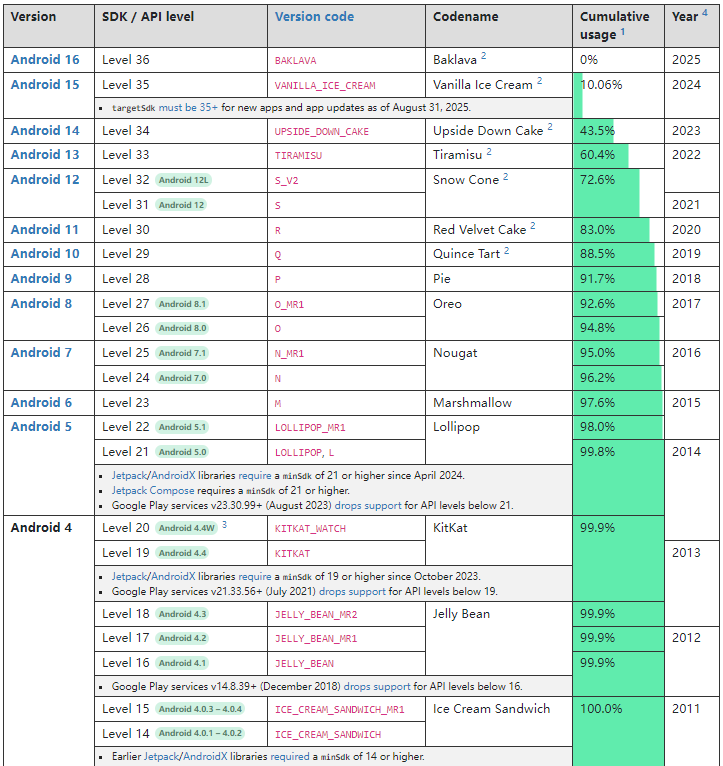Click the Android 4.0.3 – 4.0.4 badge
The width and height of the screenshot is (723, 766).
(200, 709)
